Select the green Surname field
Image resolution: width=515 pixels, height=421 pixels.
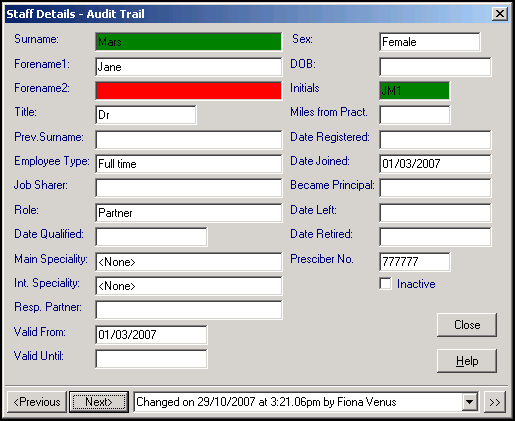point(189,42)
